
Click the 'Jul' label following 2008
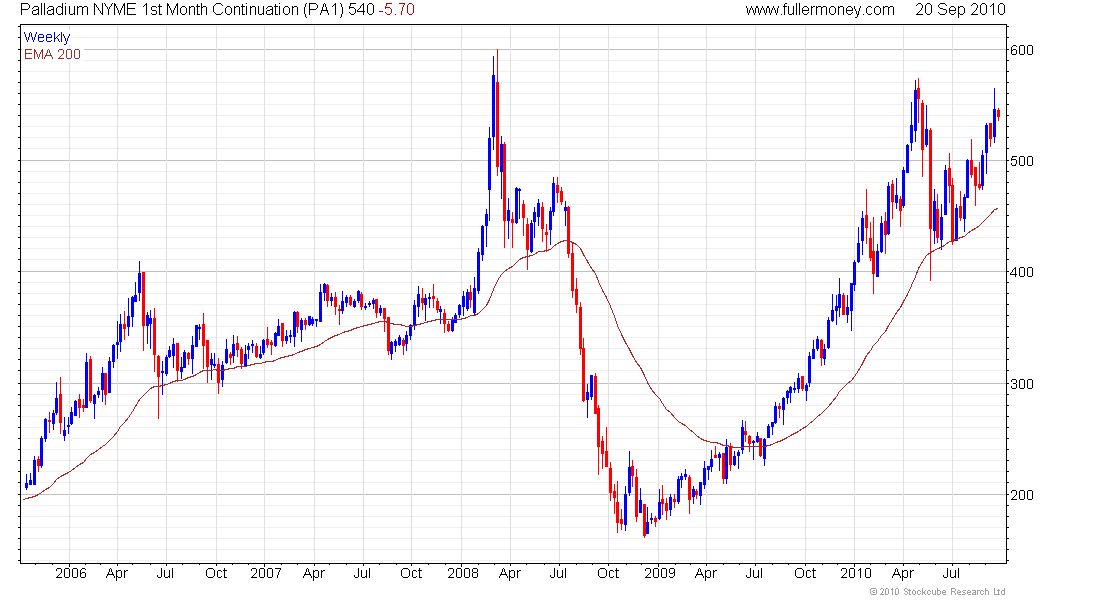pyautogui.click(x=558, y=573)
